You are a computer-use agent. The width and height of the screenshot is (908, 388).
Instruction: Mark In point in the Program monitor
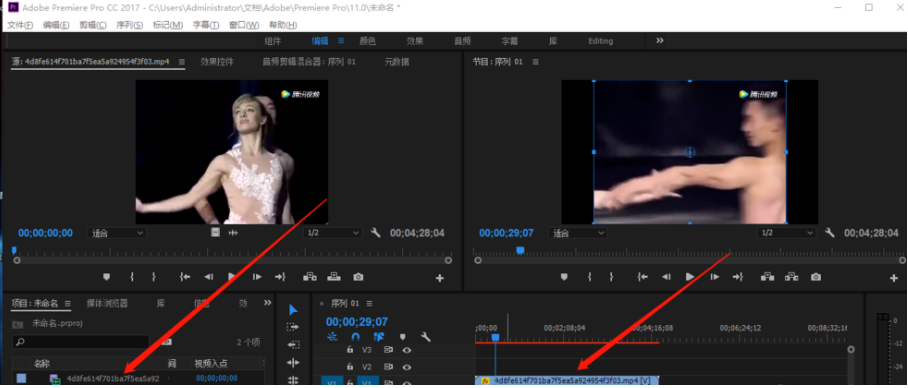(x=590, y=277)
